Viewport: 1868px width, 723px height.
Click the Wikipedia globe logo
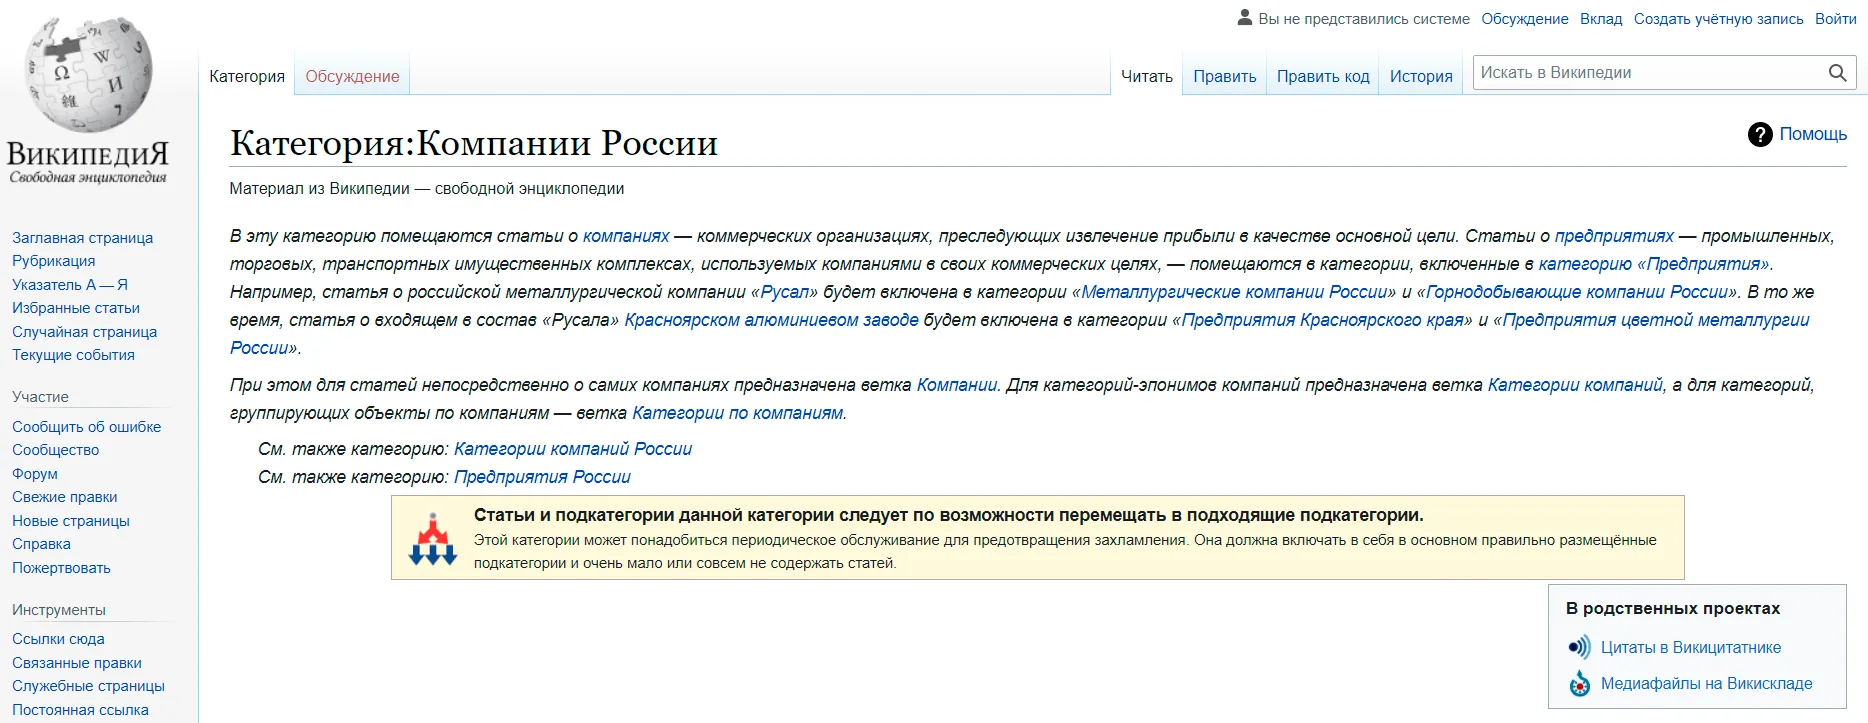(x=88, y=73)
